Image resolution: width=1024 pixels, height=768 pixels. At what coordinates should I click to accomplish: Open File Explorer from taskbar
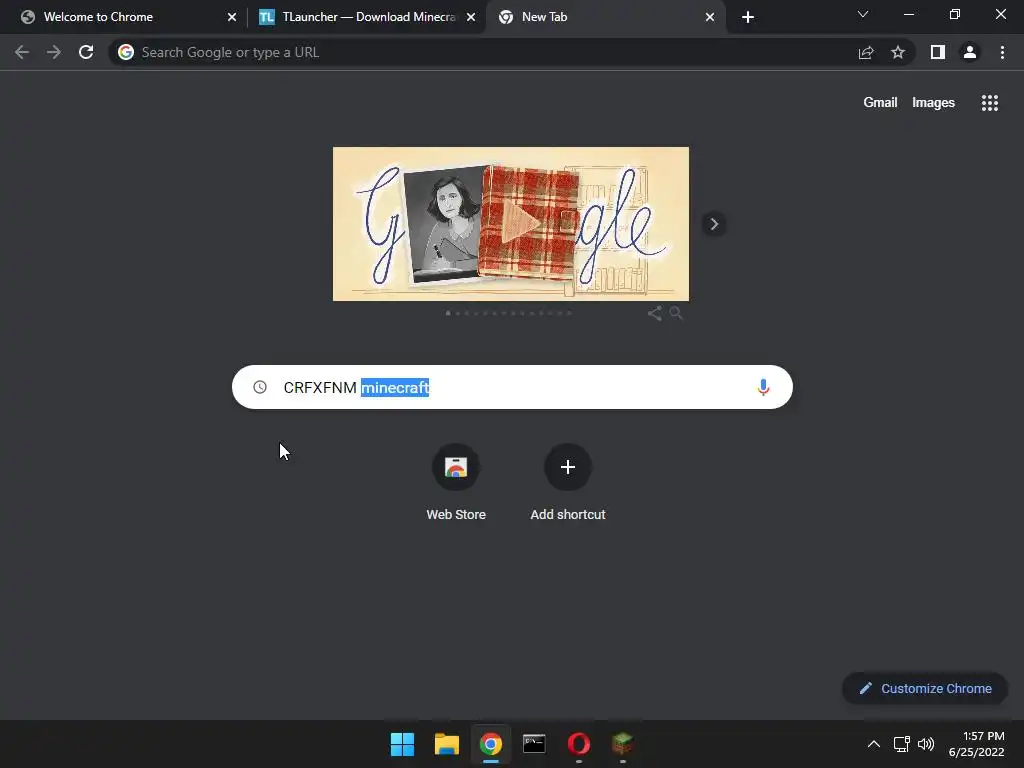447,744
